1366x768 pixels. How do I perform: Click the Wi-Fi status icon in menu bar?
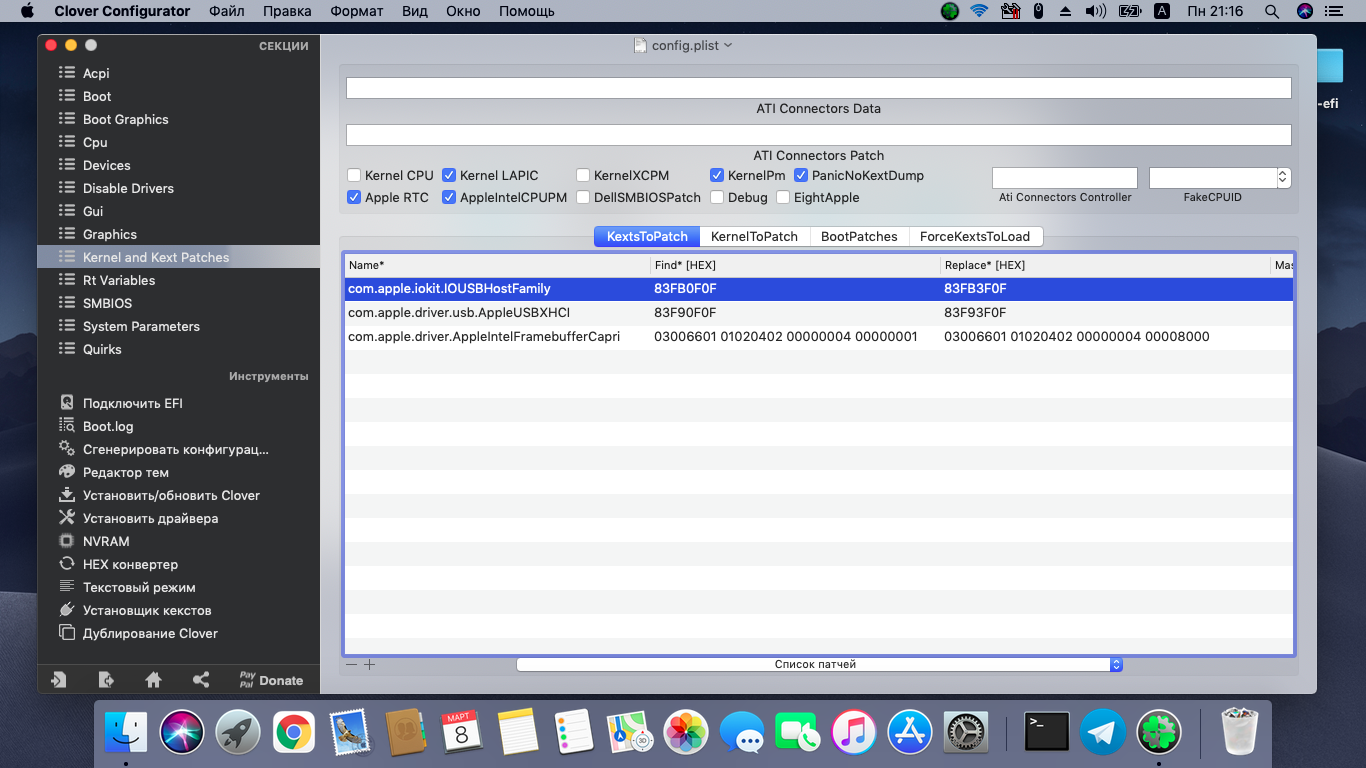[979, 11]
